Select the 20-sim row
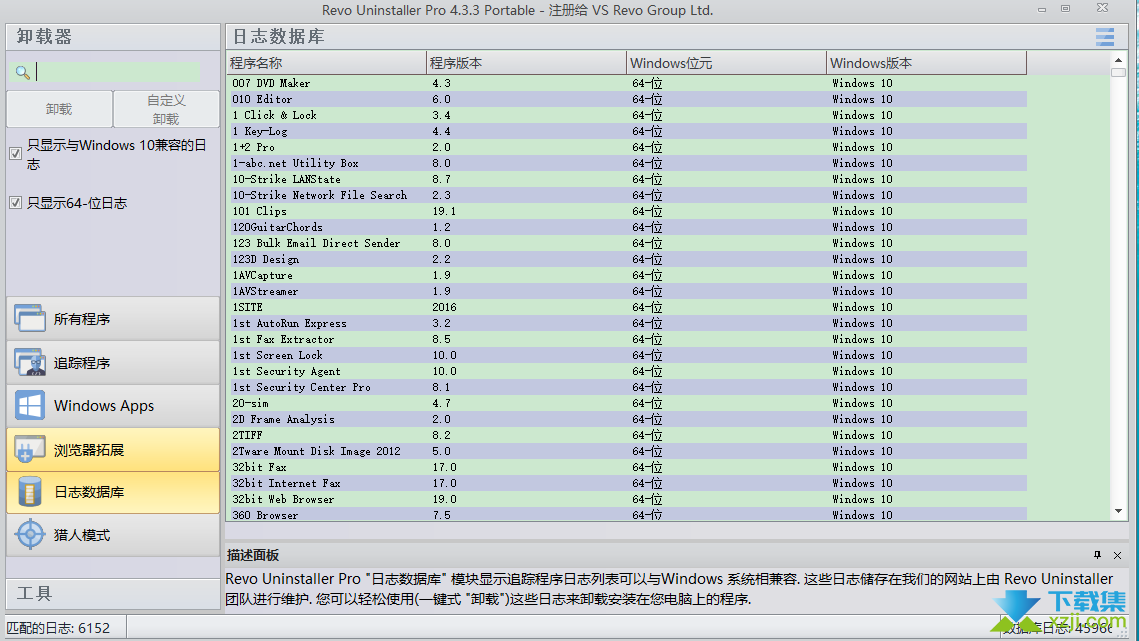This screenshot has width=1139, height=641. pyautogui.click(x=627, y=403)
